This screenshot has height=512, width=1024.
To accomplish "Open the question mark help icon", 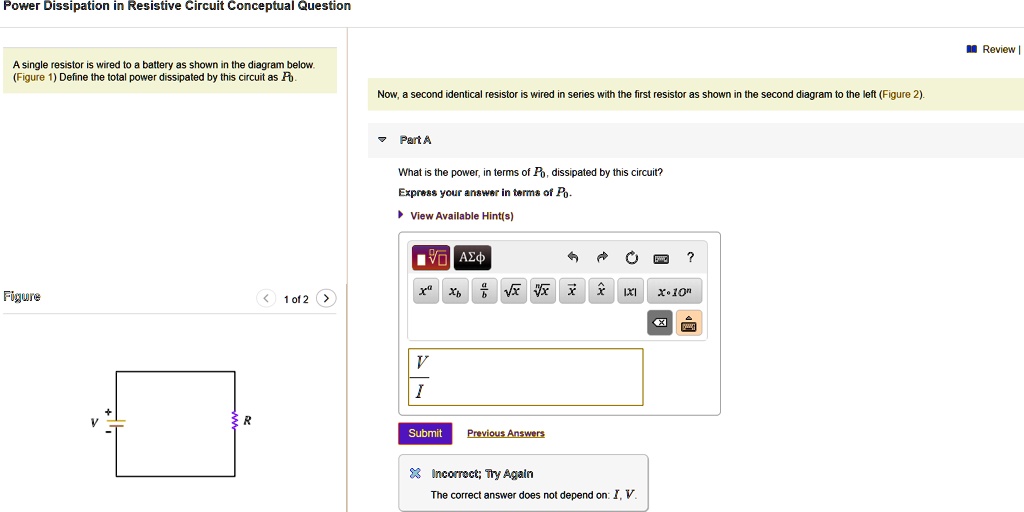I will (690, 258).
